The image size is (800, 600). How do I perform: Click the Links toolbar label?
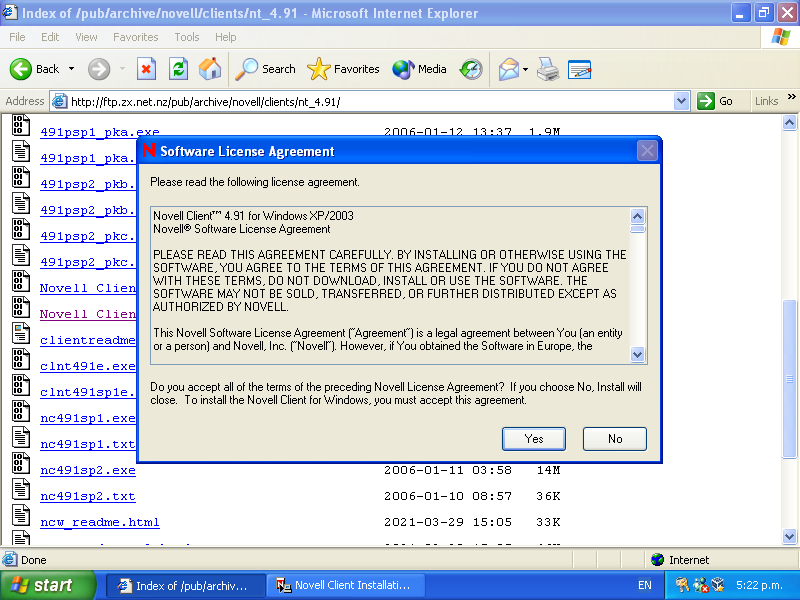coord(766,101)
